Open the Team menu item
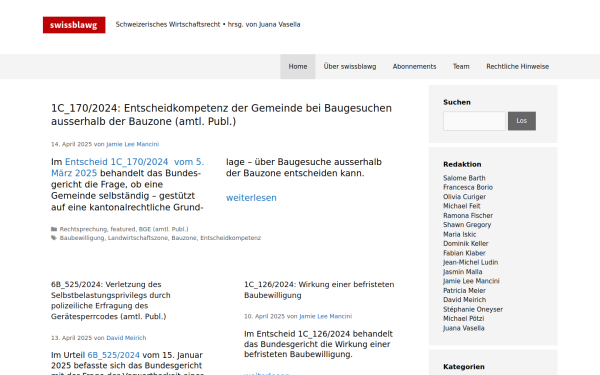600x375 pixels. [461, 67]
